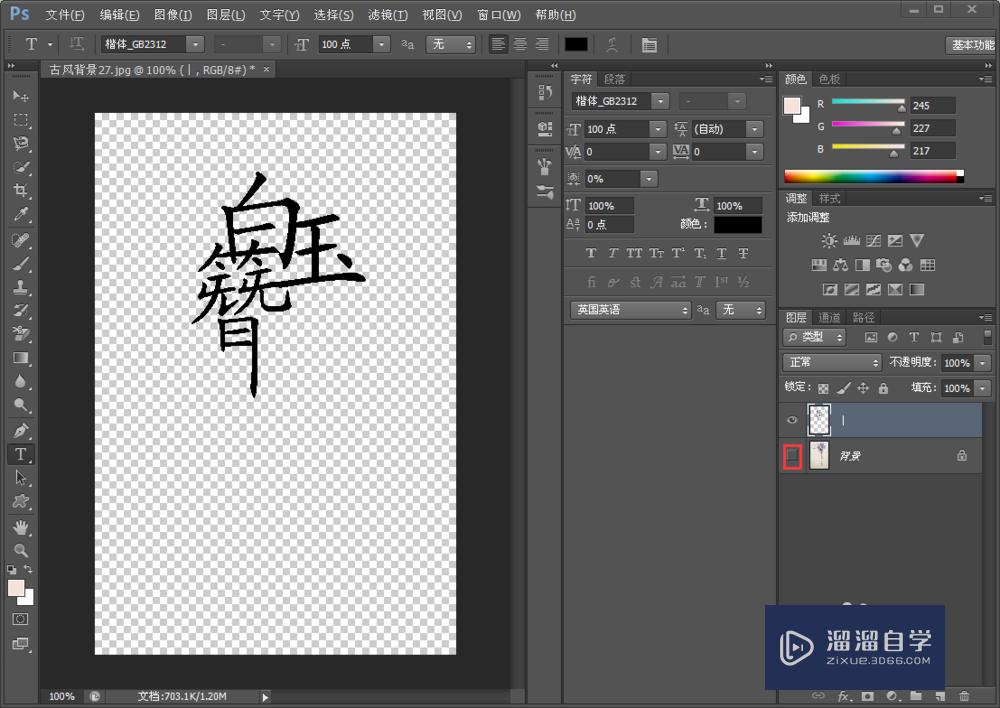Click character panel 颜色 black swatch
This screenshot has height=708, width=1000.
coord(738,225)
